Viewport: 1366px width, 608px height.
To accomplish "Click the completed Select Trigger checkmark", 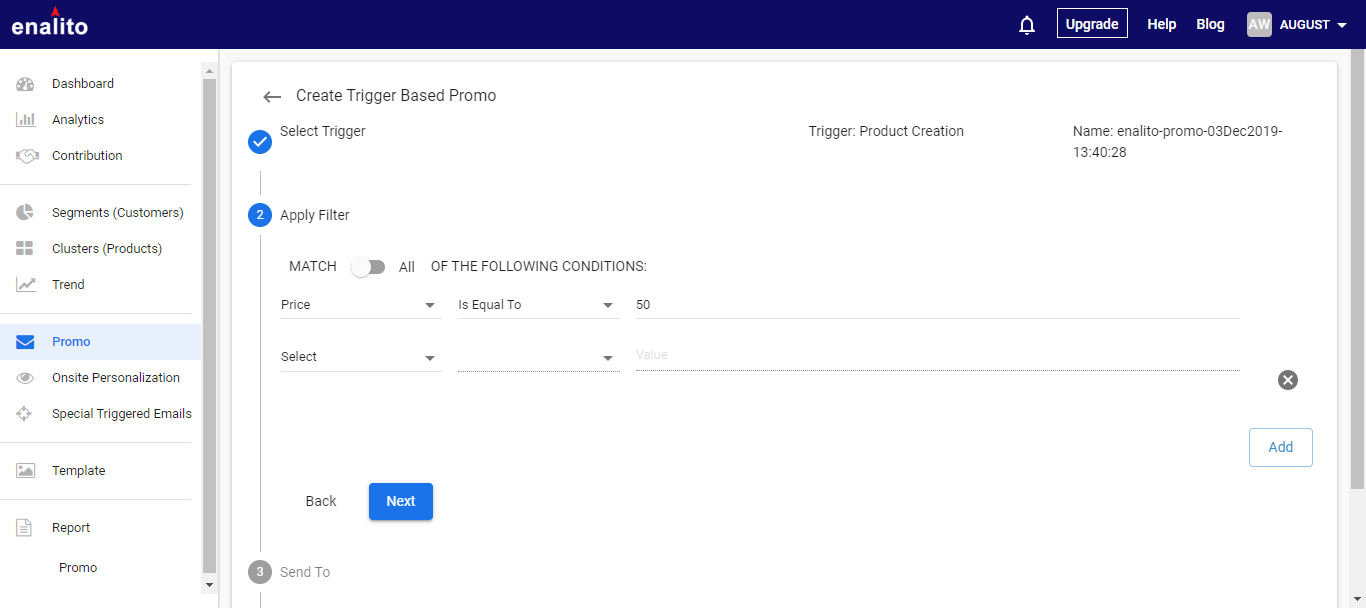I will click(x=260, y=142).
